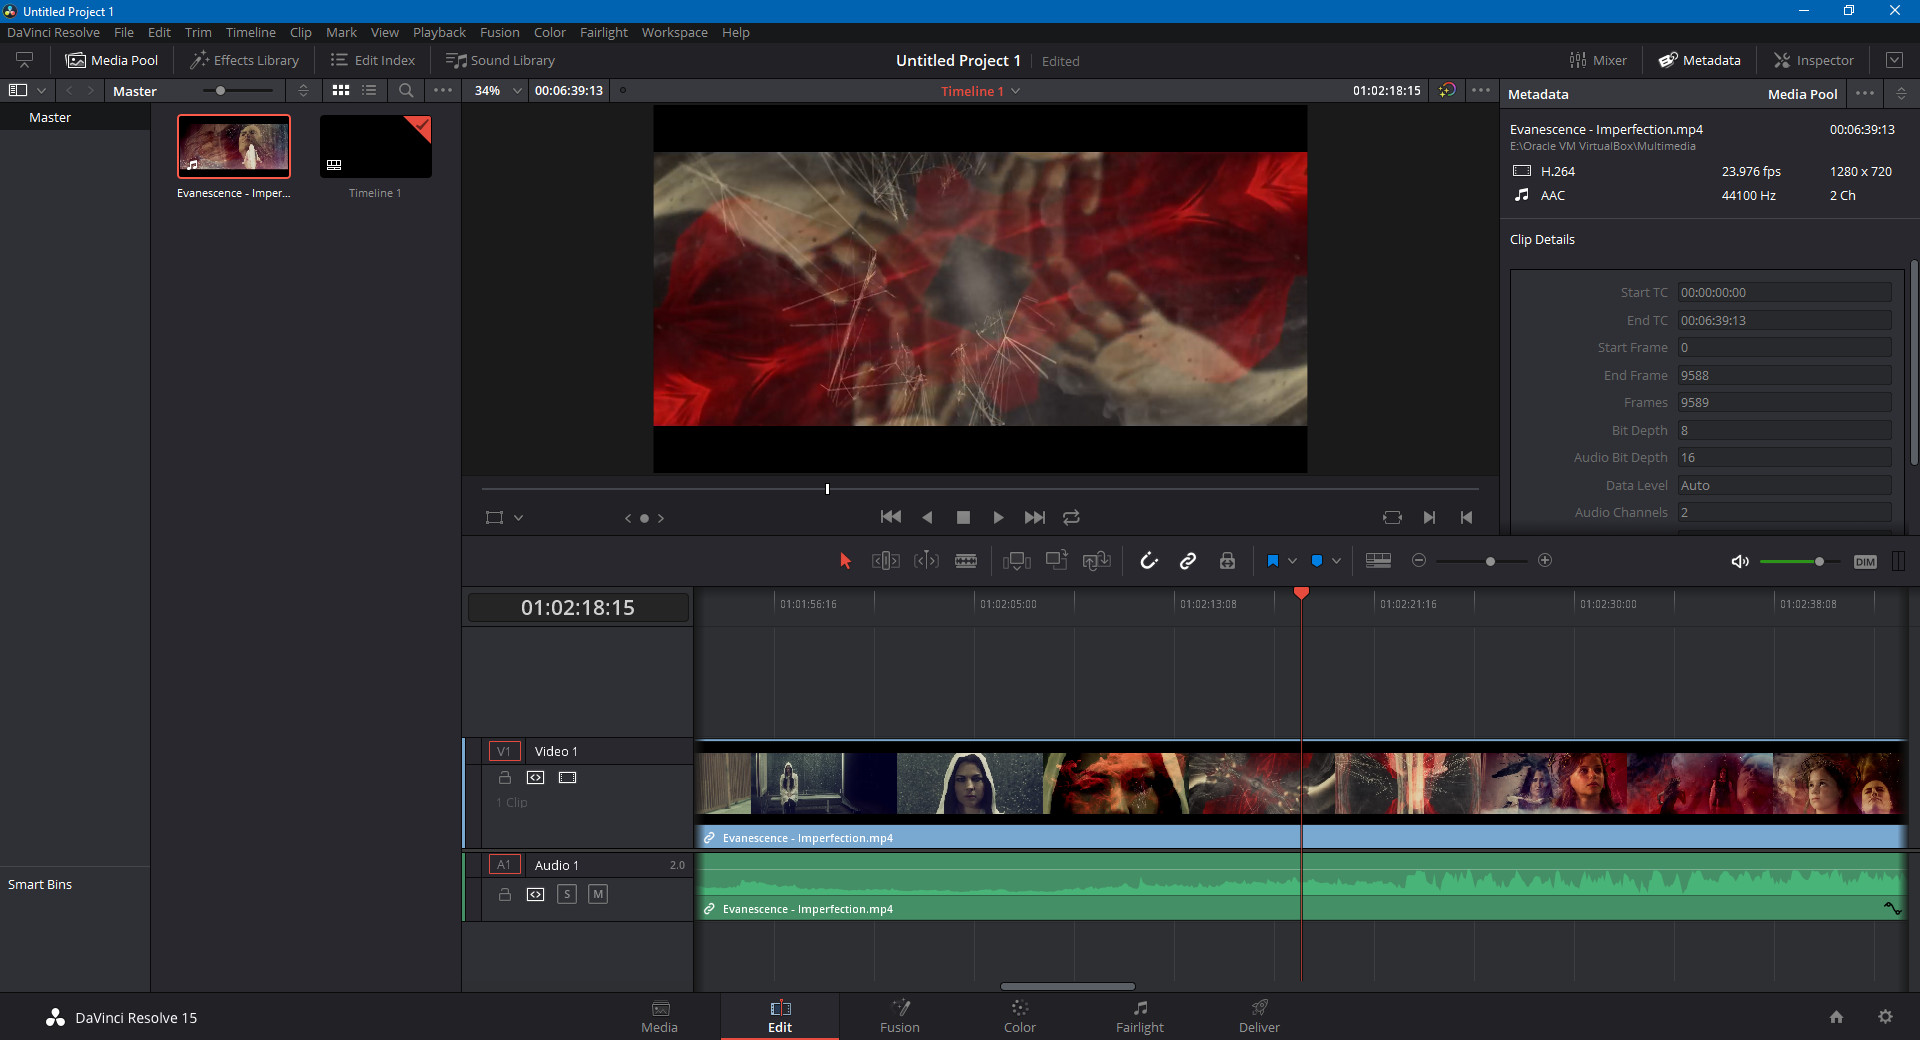The height and width of the screenshot is (1040, 1920).
Task: Go to previous edit point button
Action: click(x=1466, y=517)
